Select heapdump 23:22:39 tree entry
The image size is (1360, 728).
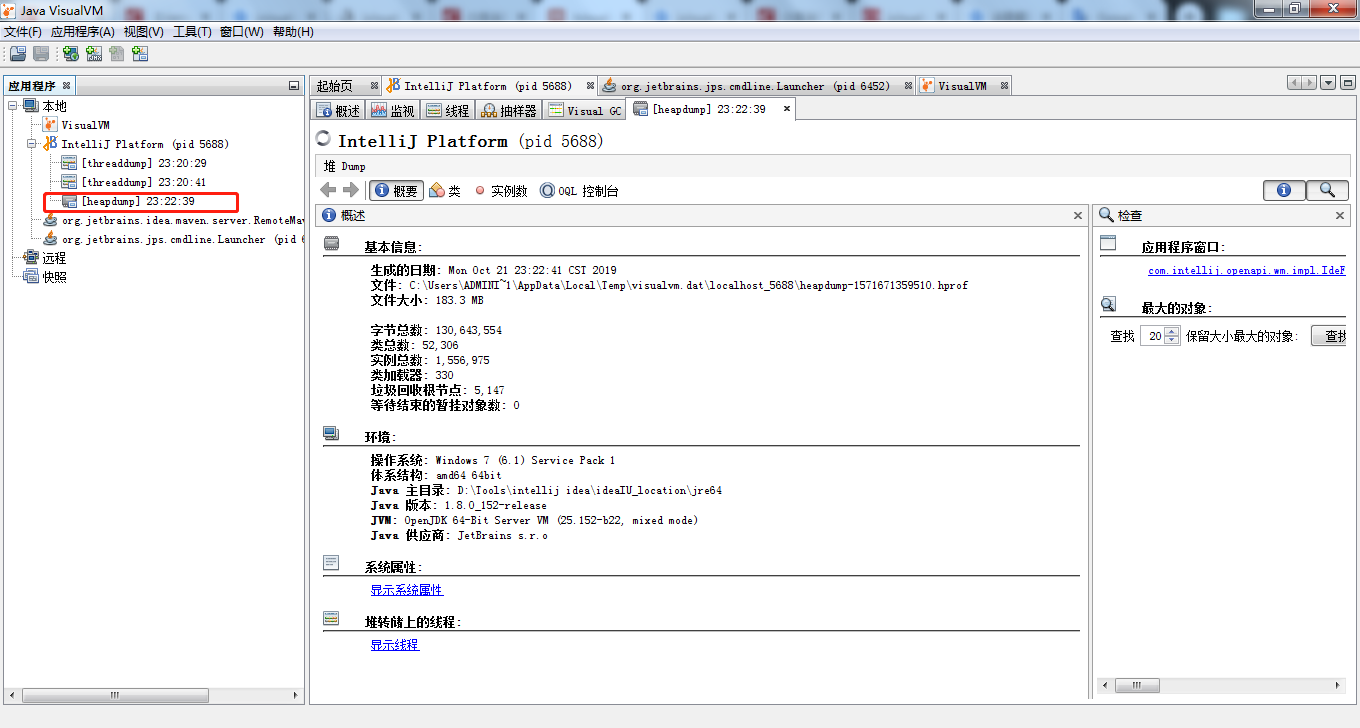click(128, 201)
